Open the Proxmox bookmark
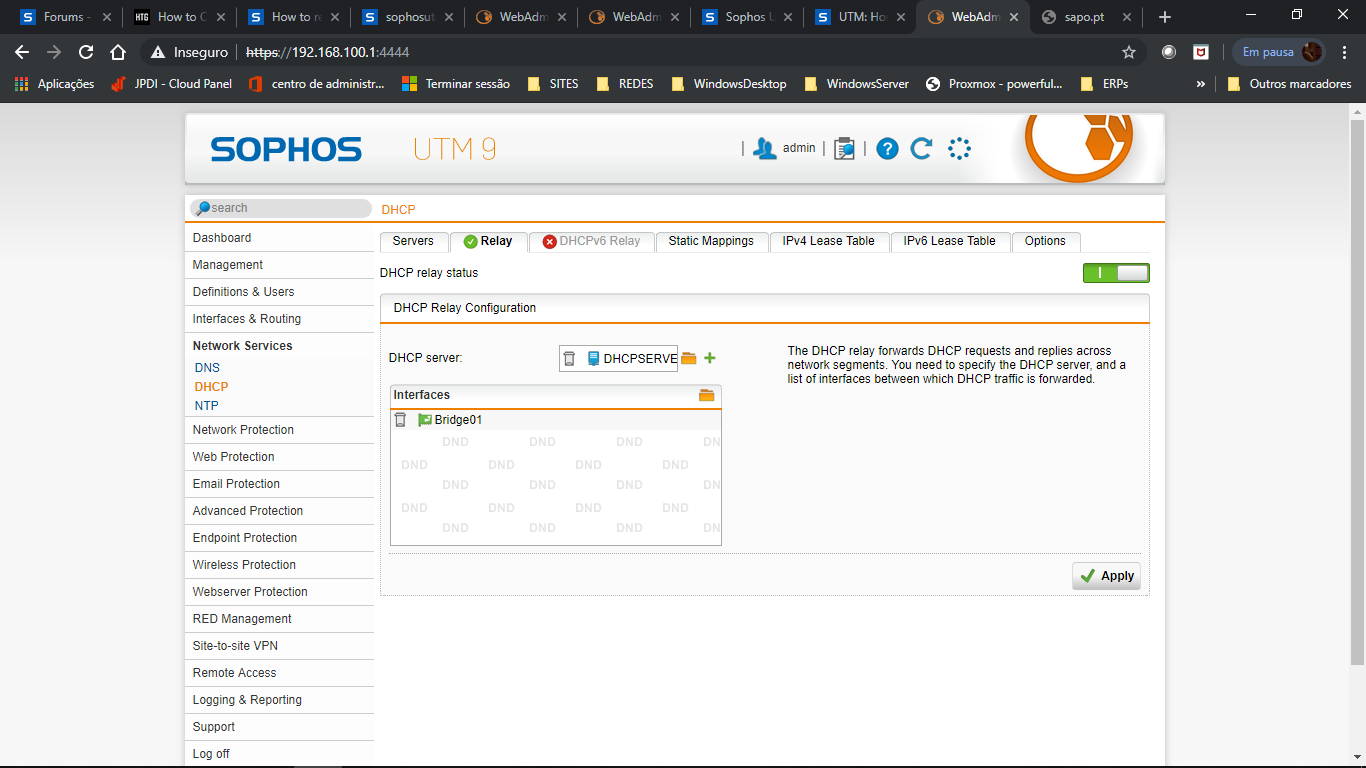 995,84
